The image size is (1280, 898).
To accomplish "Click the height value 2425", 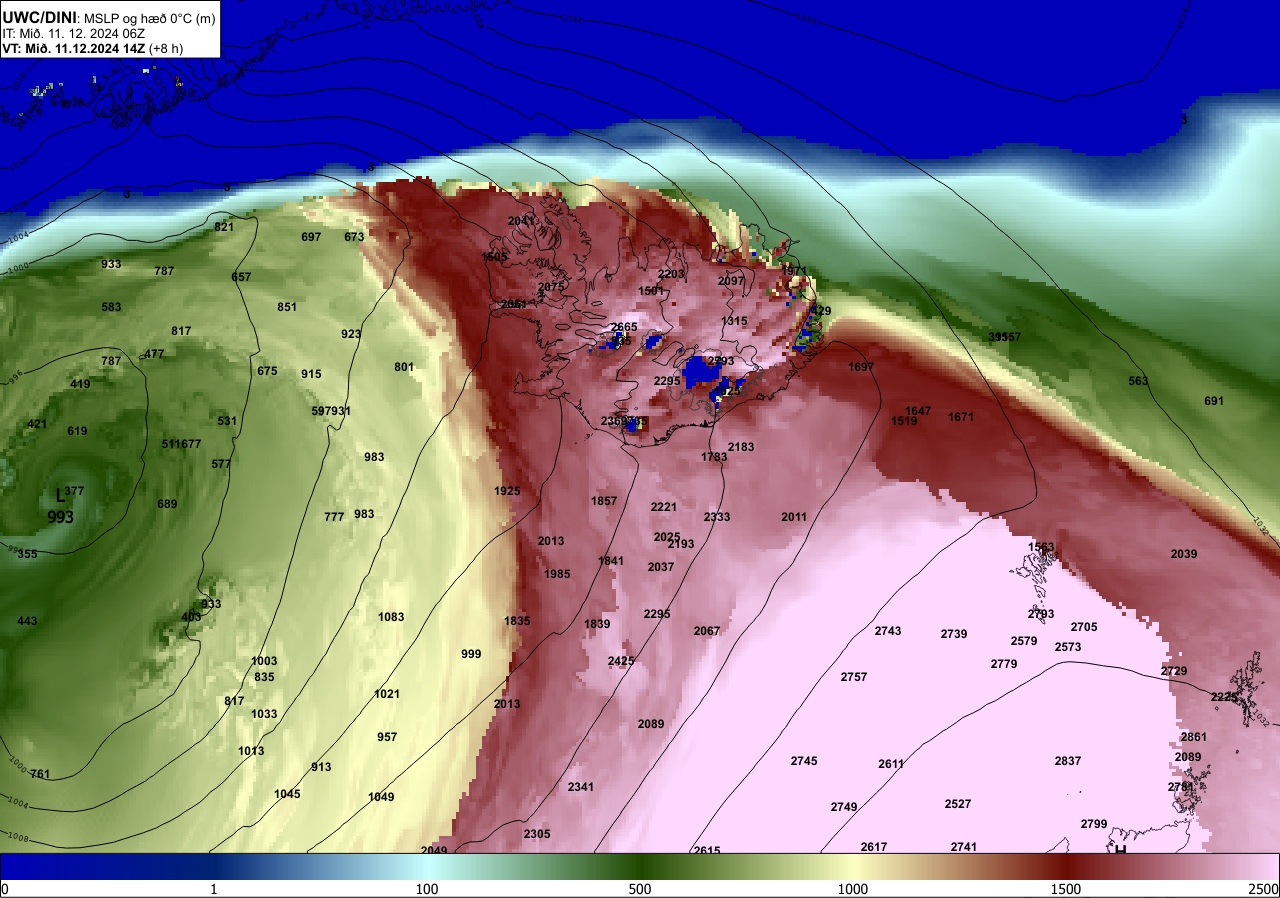I will click(x=621, y=661).
